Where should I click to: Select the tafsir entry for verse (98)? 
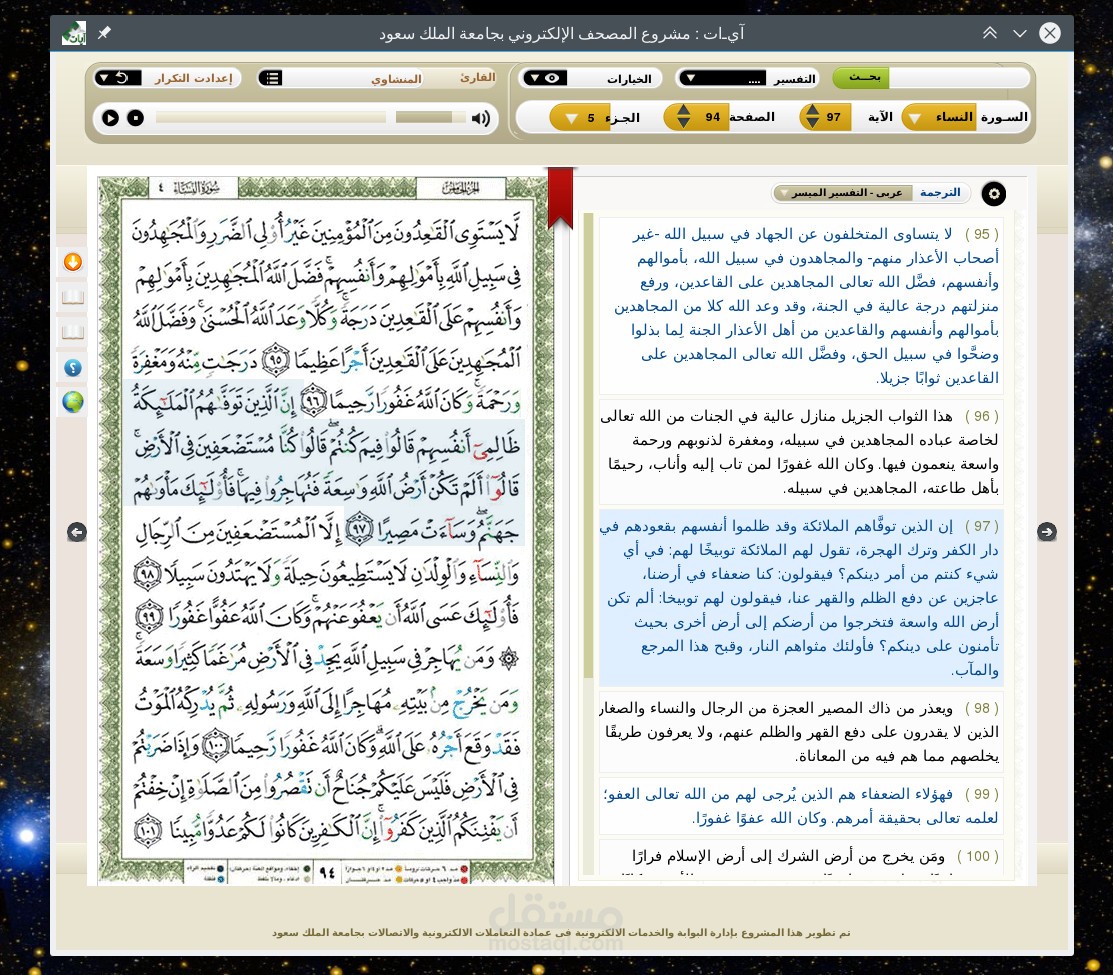[x=801, y=732]
